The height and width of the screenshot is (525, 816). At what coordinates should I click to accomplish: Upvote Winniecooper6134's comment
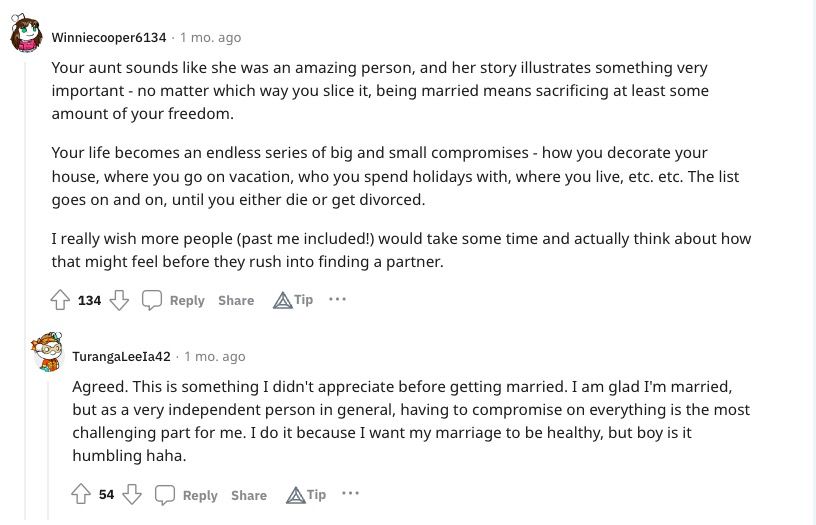[x=60, y=300]
